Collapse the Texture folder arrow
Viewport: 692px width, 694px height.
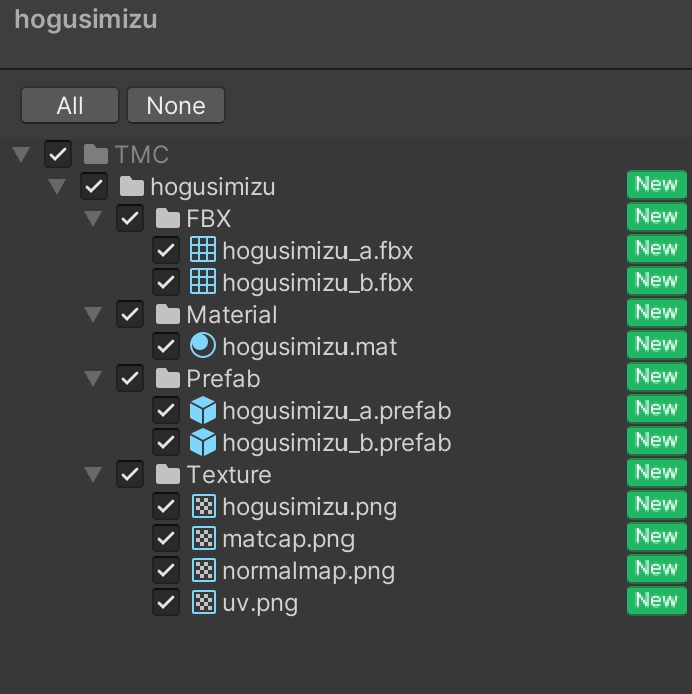coord(93,474)
